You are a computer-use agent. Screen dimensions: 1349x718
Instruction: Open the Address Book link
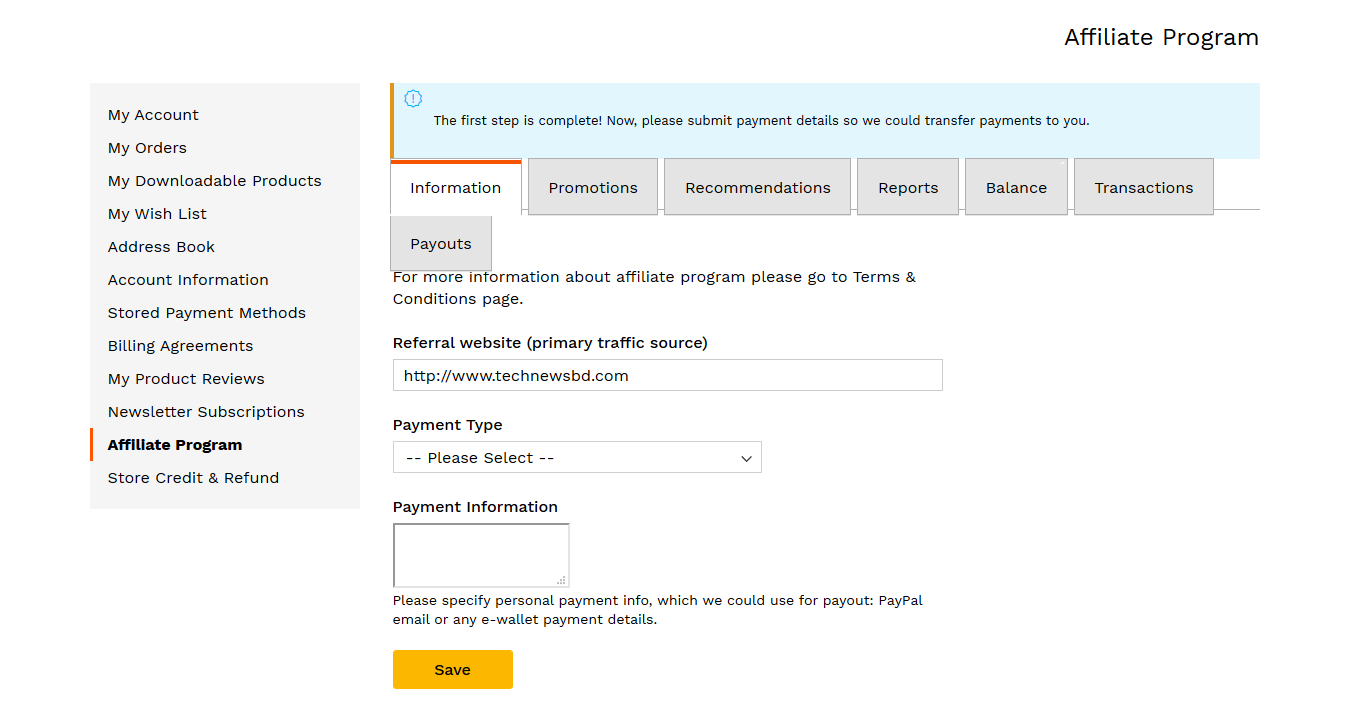(161, 247)
